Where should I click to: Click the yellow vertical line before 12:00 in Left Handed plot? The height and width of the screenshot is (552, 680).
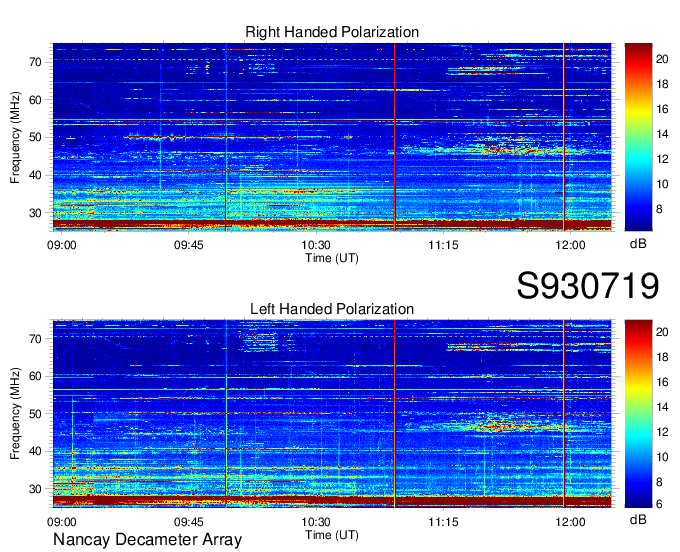pyautogui.click(x=563, y=414)
